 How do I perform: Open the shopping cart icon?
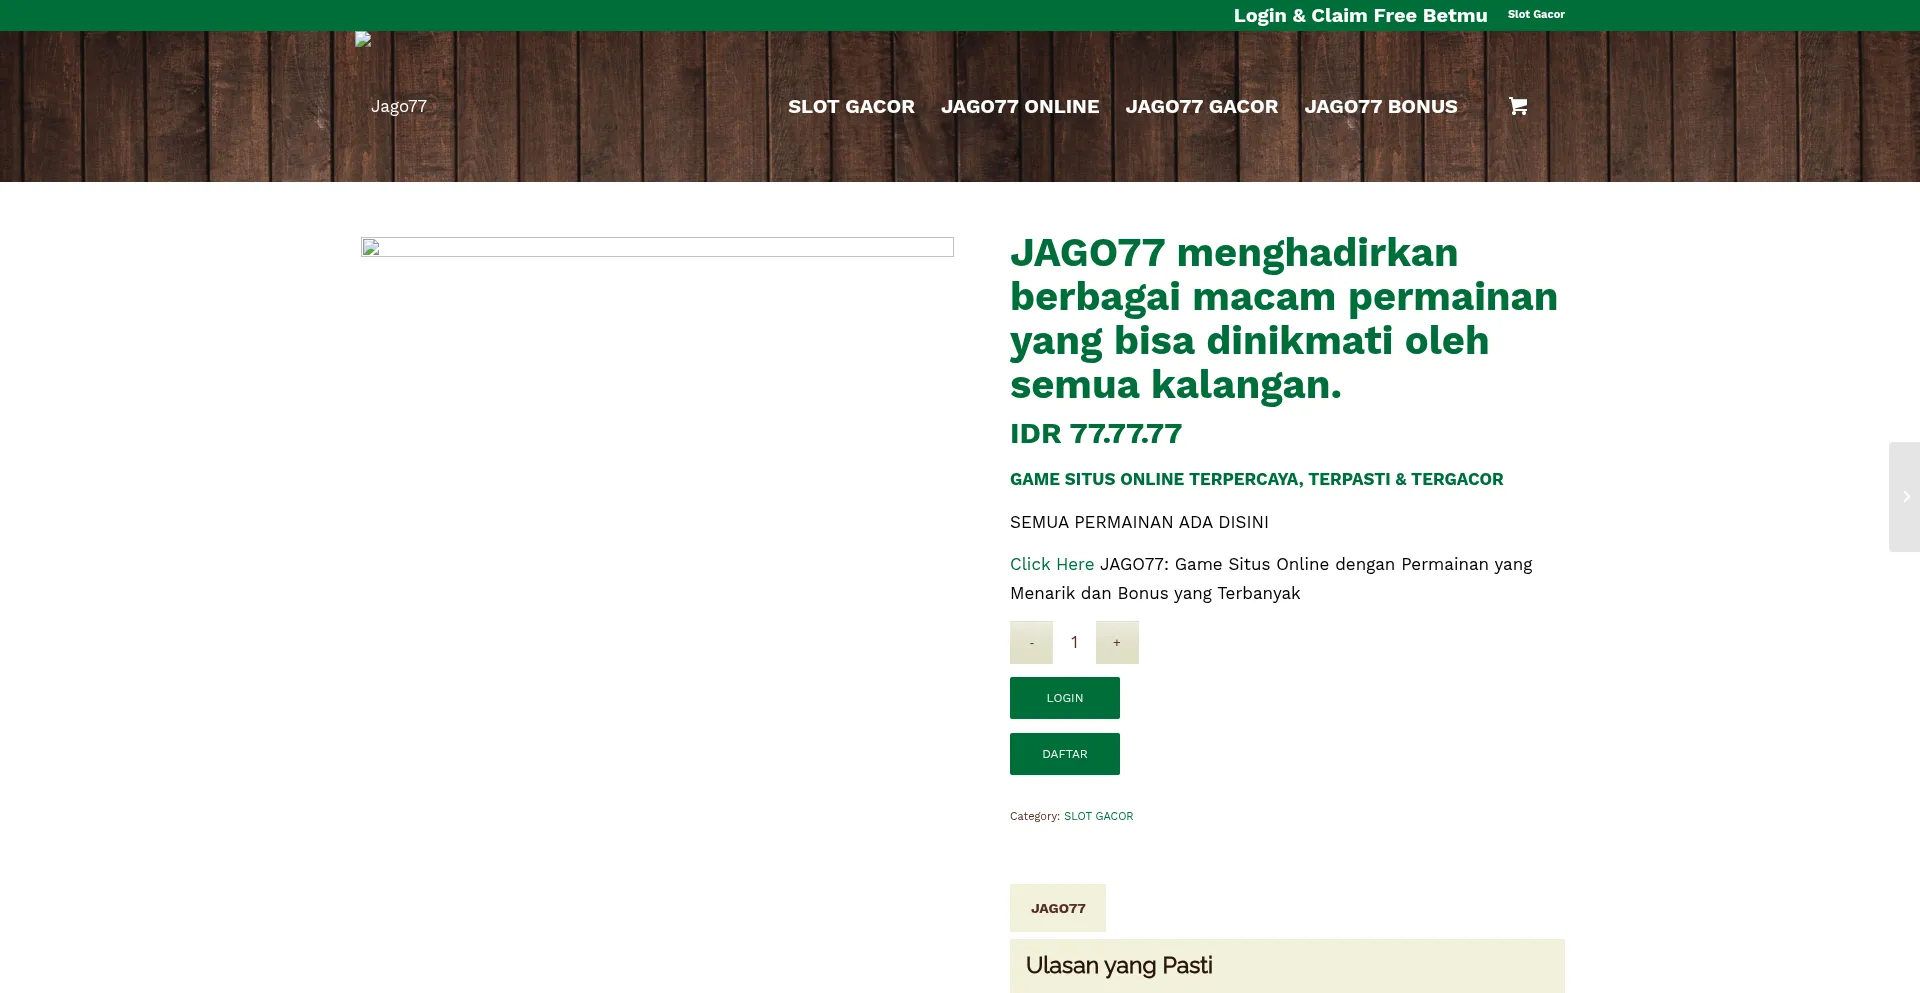[1517, 106]
